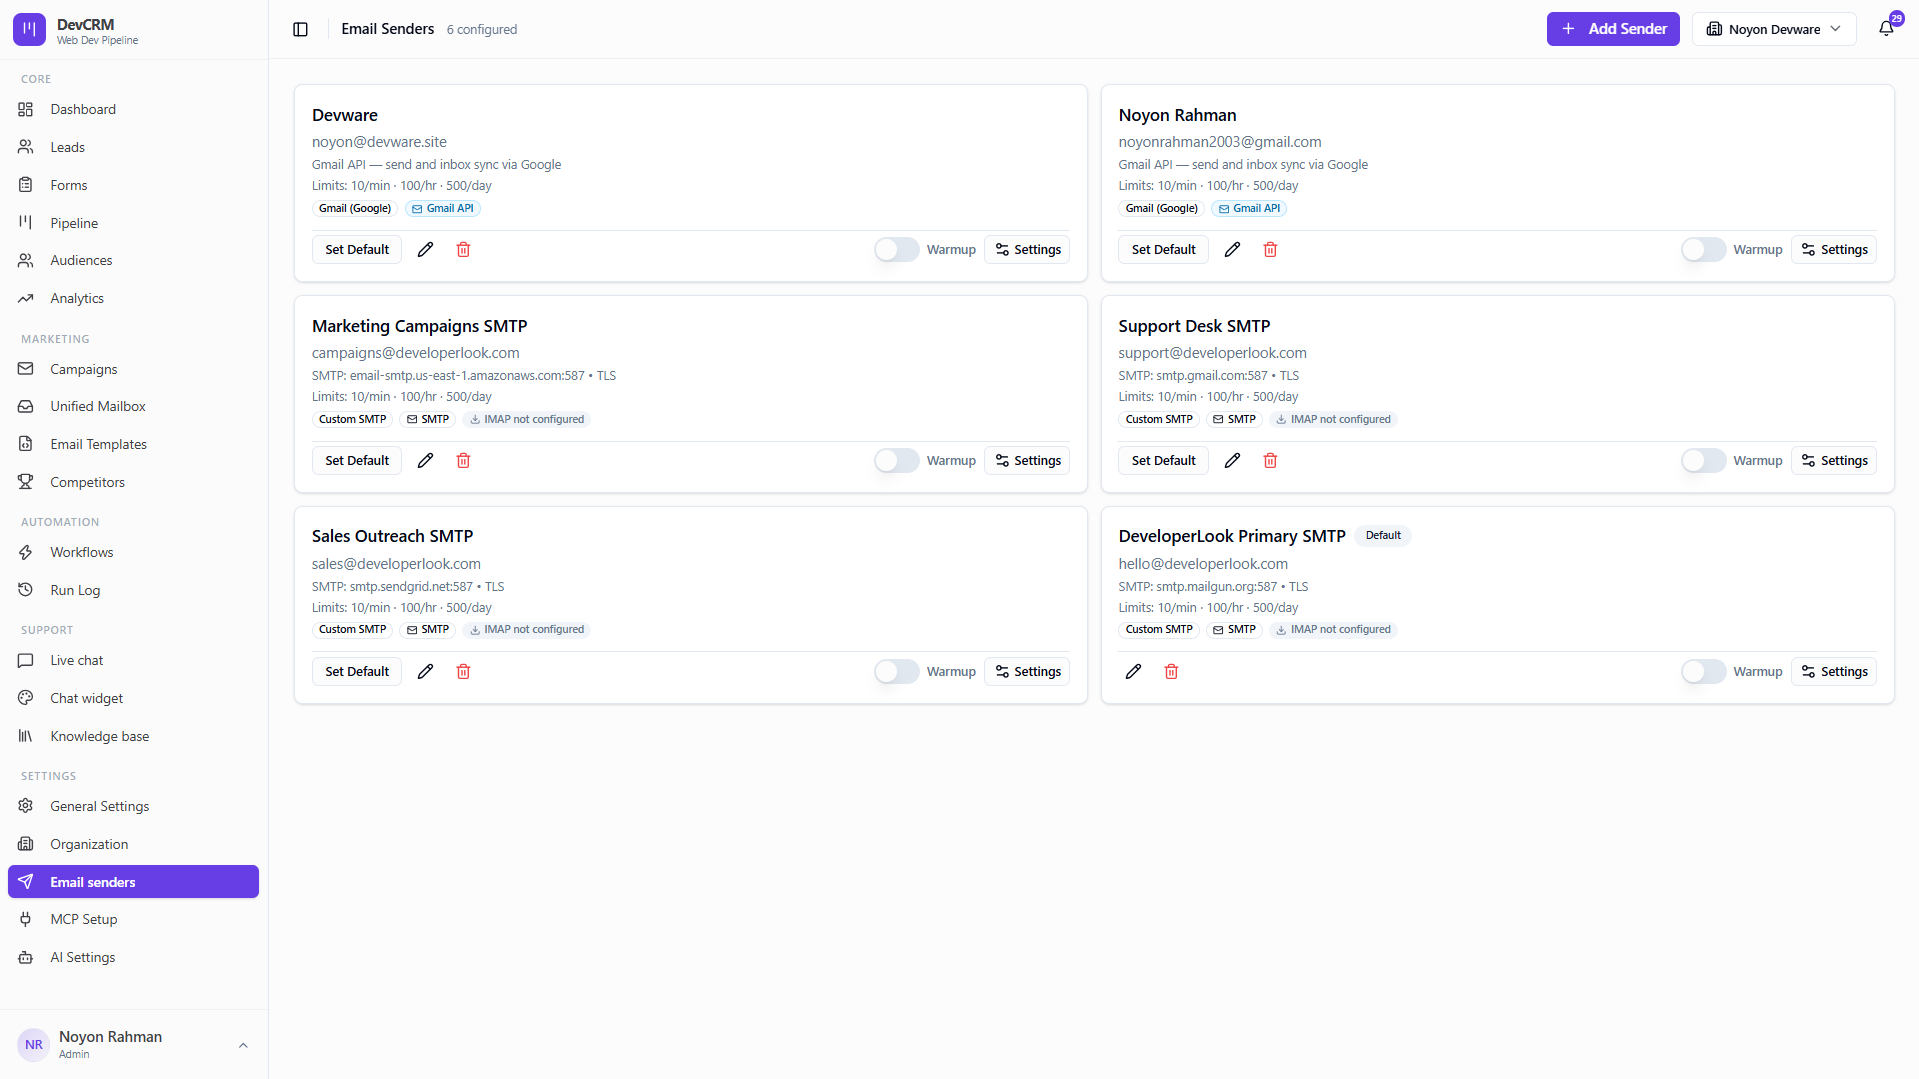Screen dimensions: 1919x1079
Task: Click the NR user avatar
Action: [34, 1045]
